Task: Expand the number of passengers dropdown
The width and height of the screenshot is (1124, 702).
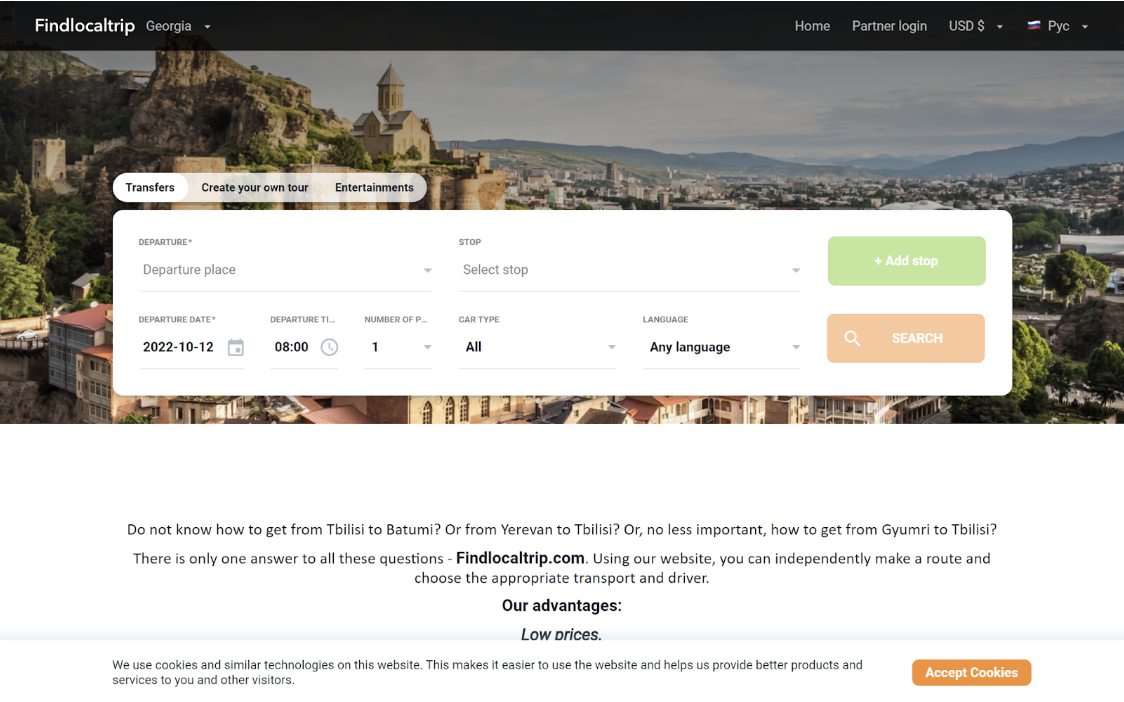Action: [398, 347]
